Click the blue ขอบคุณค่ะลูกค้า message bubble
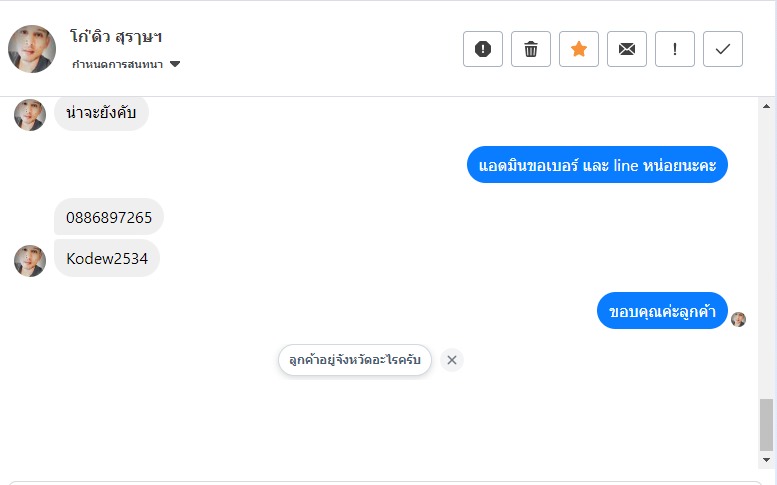This screenshot has width=777, height=485. (662, 311)
